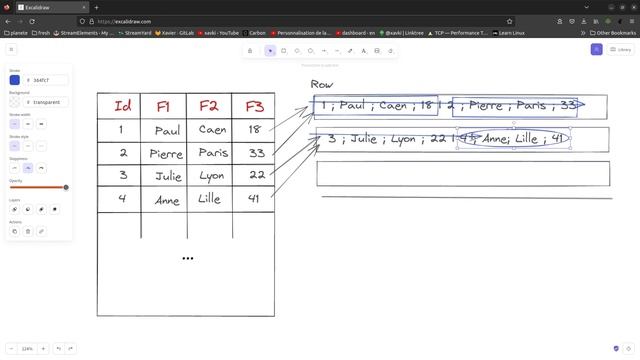The image size is (640, 360).
Task: Select the 'Row' text on canvas
Action: [322, 84]
